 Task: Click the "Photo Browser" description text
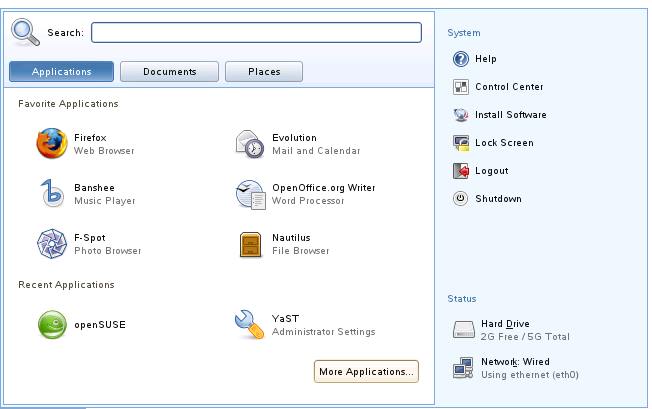coord(107,251)
